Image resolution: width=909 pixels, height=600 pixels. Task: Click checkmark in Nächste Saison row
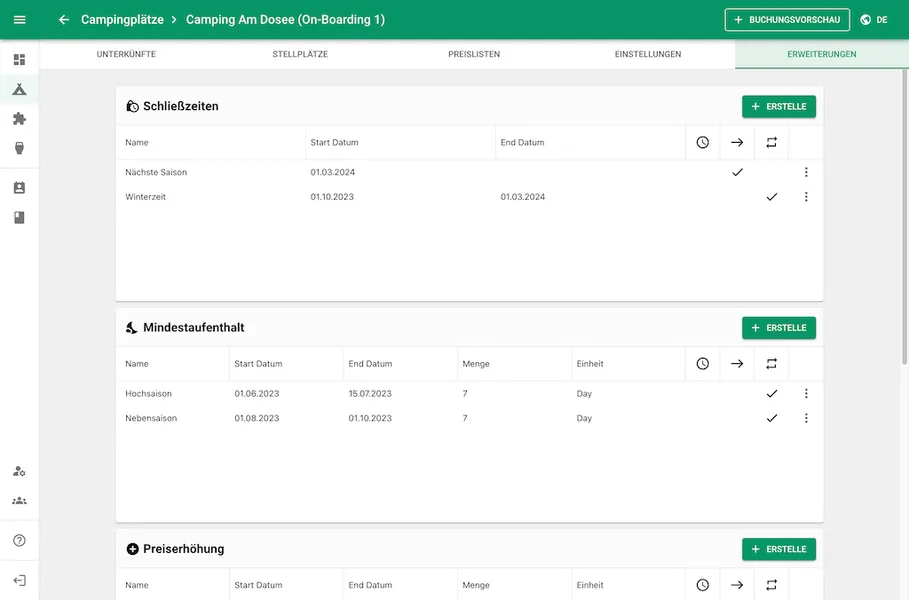coord(737,172)
